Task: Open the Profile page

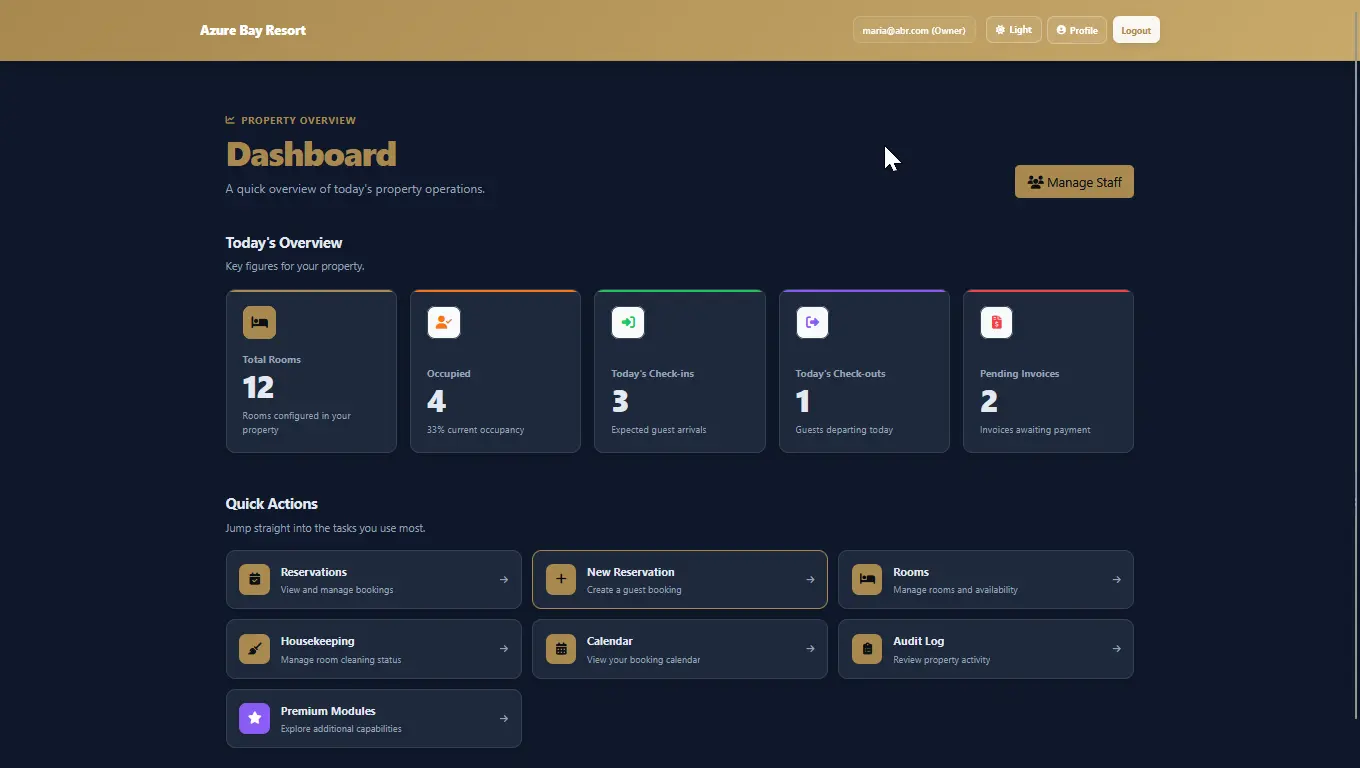Action: (x=1077, y=30)
